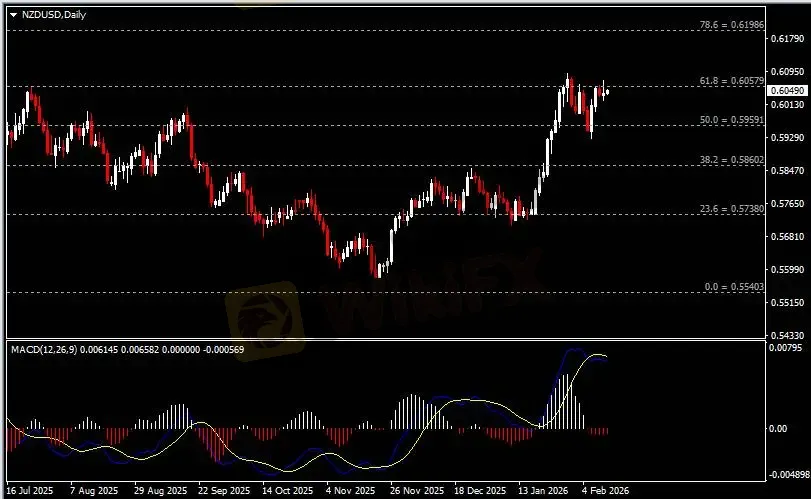
Task: Click the MACD(12,26,9) indicator label
Action: click(42, 347)
